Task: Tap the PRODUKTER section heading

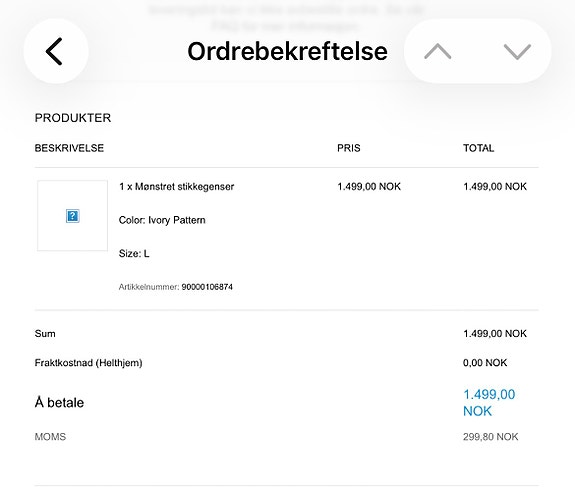Action: (73, 118)
